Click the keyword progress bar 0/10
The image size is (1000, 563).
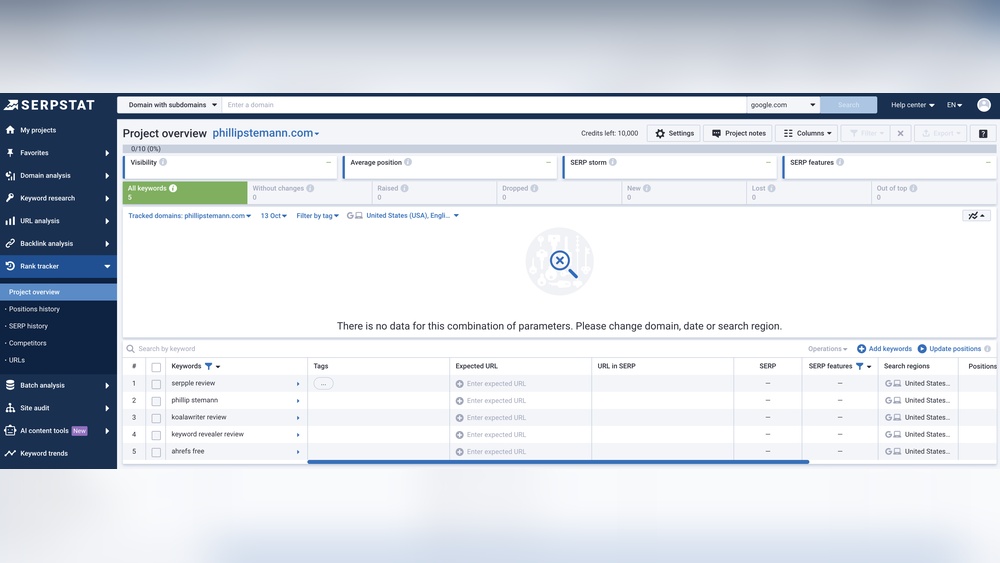coord(559,149)
